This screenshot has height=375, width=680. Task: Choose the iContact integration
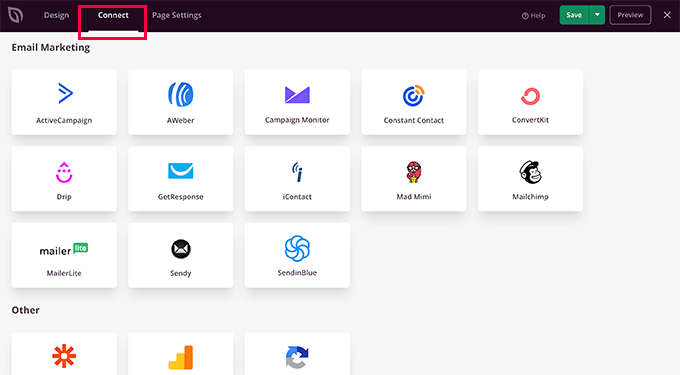point(297,179)
